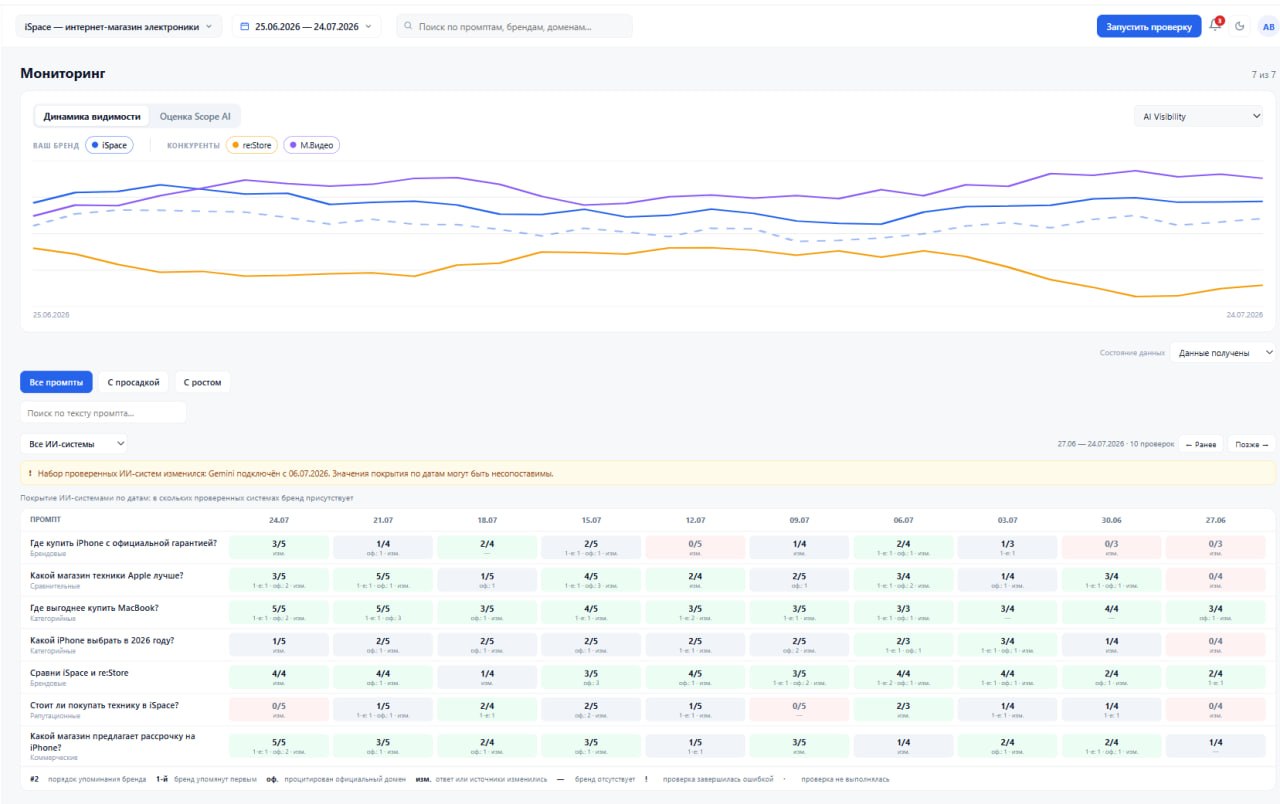Viewport: 1280px width, 804px height.
Task: Expand the Все ИИ-системы filter dropdown
Action: (x=73, y=443)
